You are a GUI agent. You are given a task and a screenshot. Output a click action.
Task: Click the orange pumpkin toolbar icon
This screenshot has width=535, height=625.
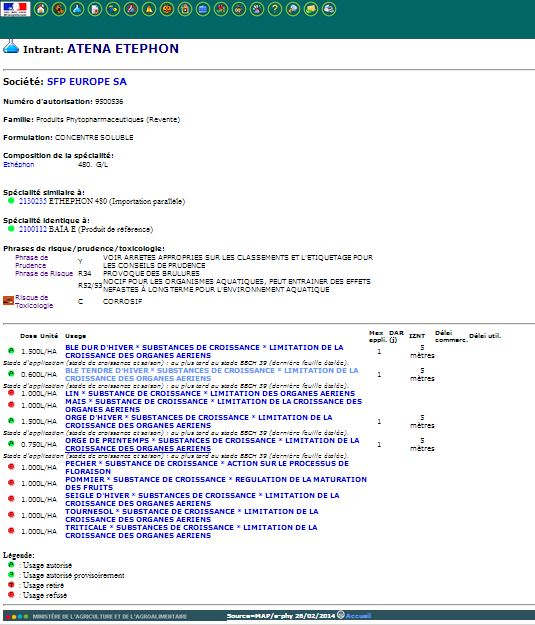pyautogui.click(x=167, y=9)
